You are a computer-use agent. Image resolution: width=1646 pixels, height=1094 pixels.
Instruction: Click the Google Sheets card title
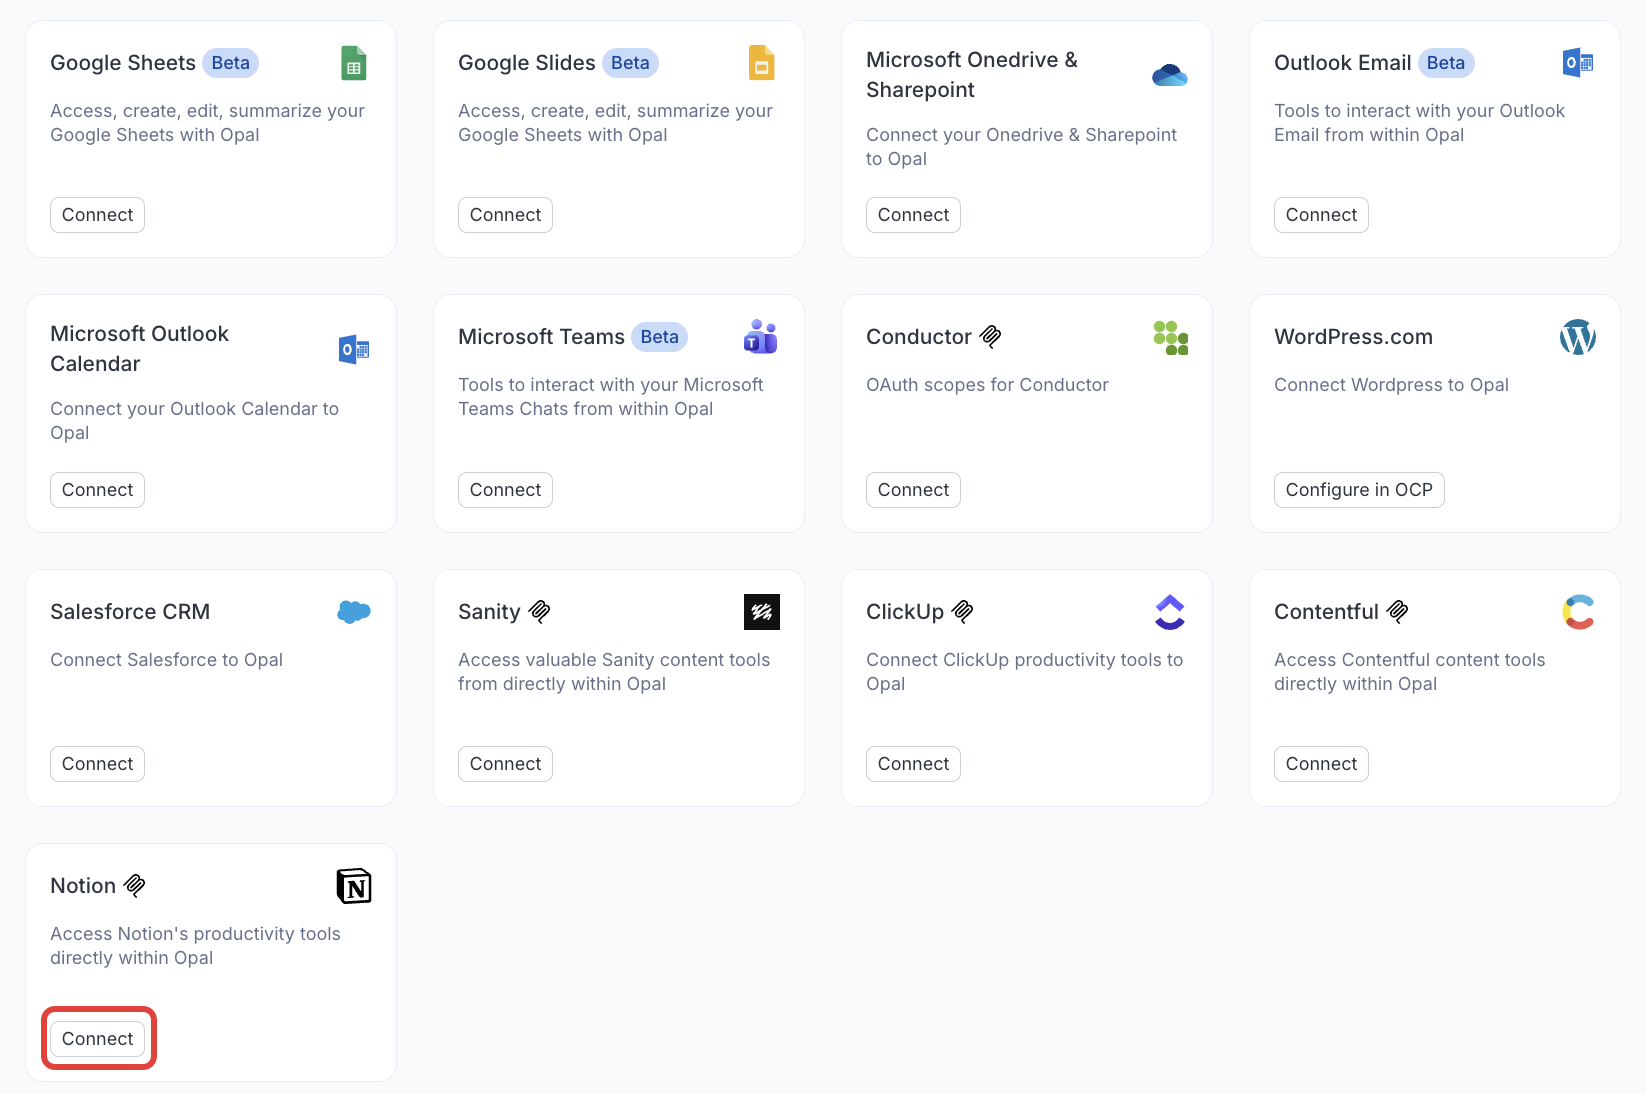pyautogui.click(x=123, y=63)
